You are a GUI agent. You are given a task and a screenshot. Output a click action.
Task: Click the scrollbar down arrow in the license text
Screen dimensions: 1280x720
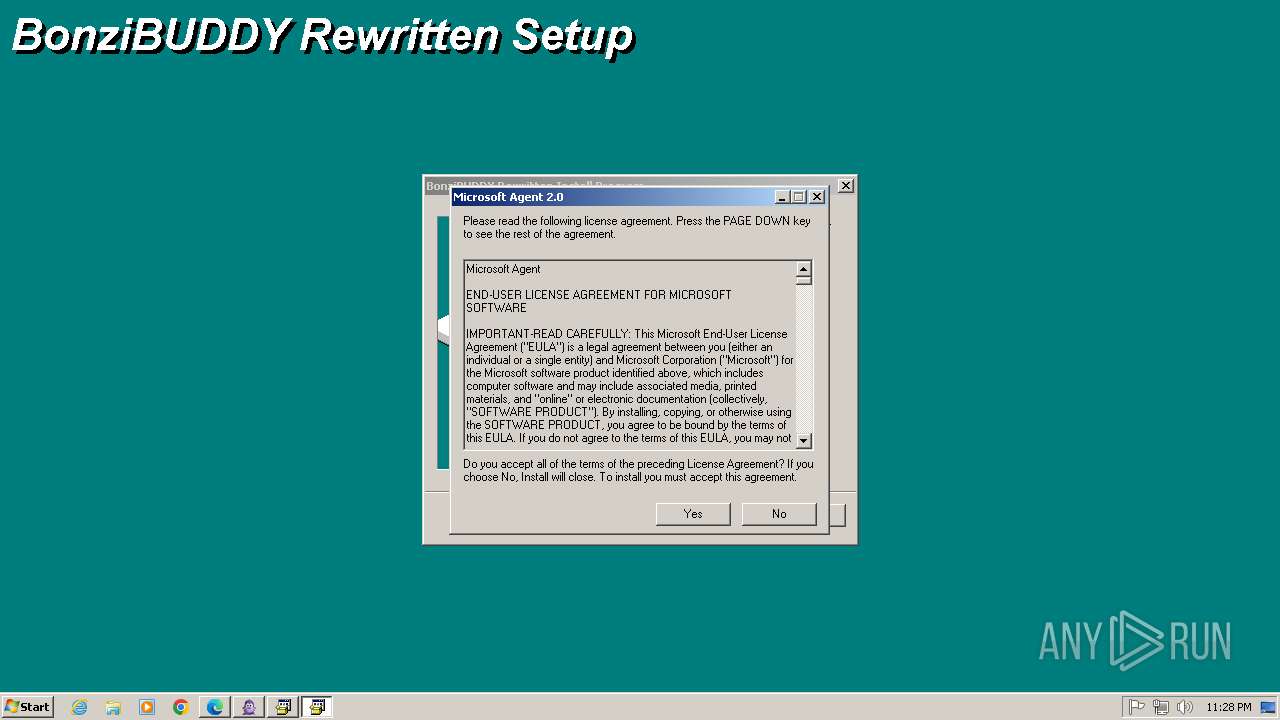tap(803, 440)
